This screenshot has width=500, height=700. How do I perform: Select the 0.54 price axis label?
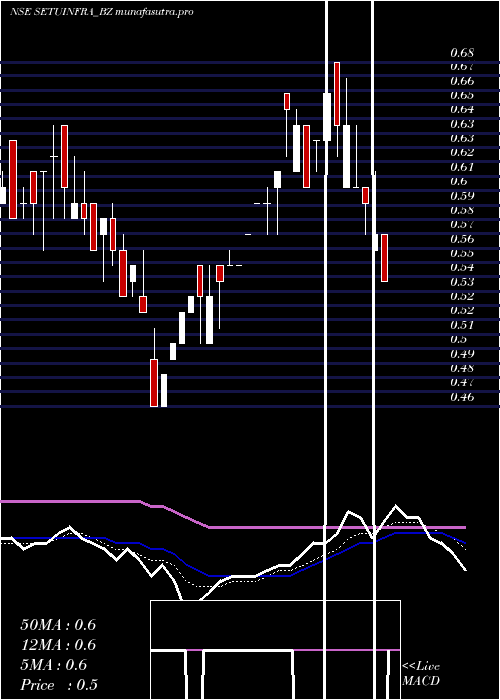click(462, 267)
